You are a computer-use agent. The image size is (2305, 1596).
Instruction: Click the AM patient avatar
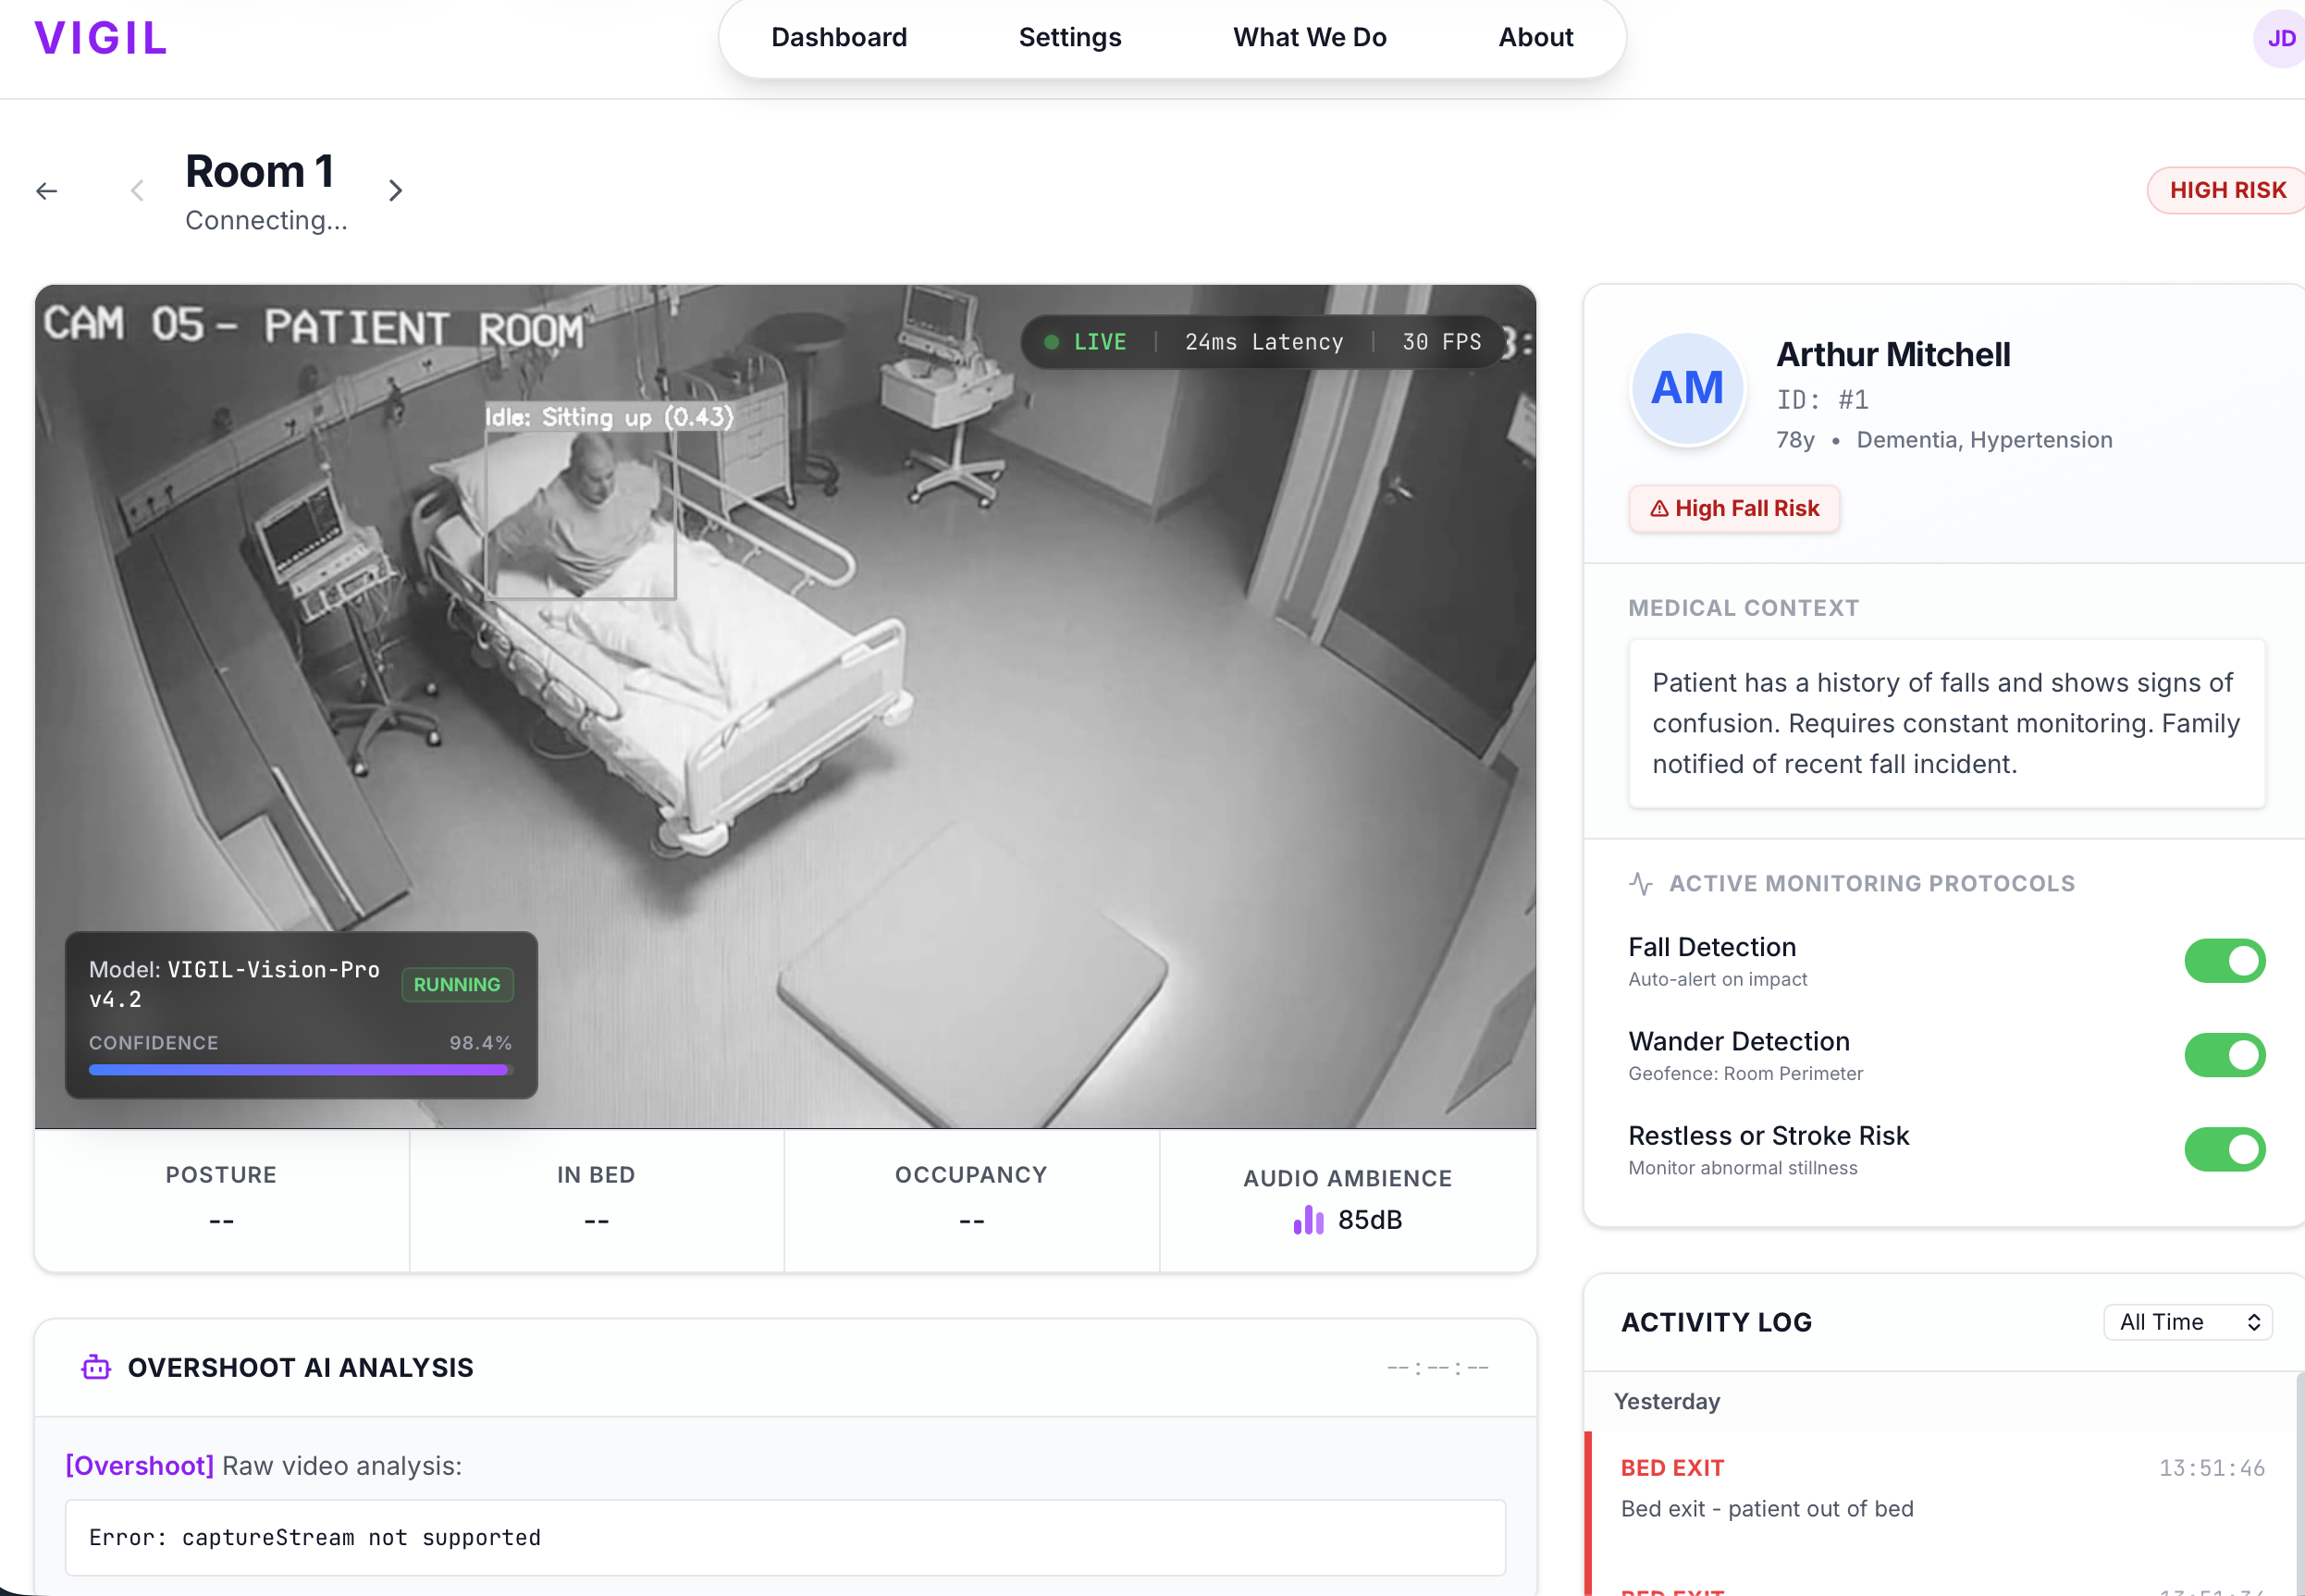coord(1687,389)
